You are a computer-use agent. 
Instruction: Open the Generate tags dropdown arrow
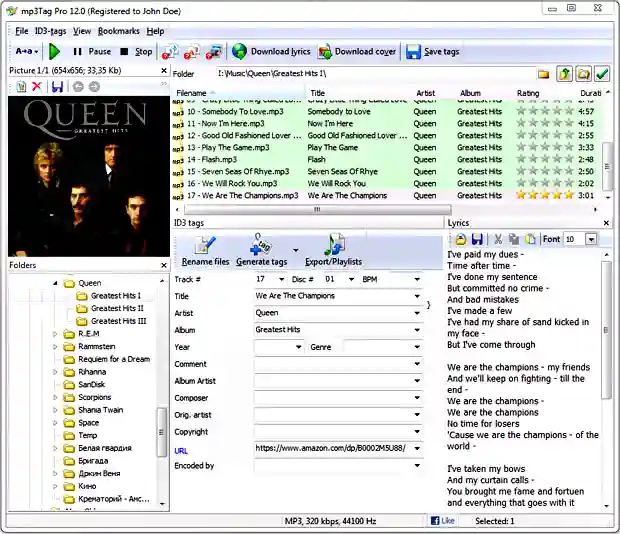click(295, 250)
